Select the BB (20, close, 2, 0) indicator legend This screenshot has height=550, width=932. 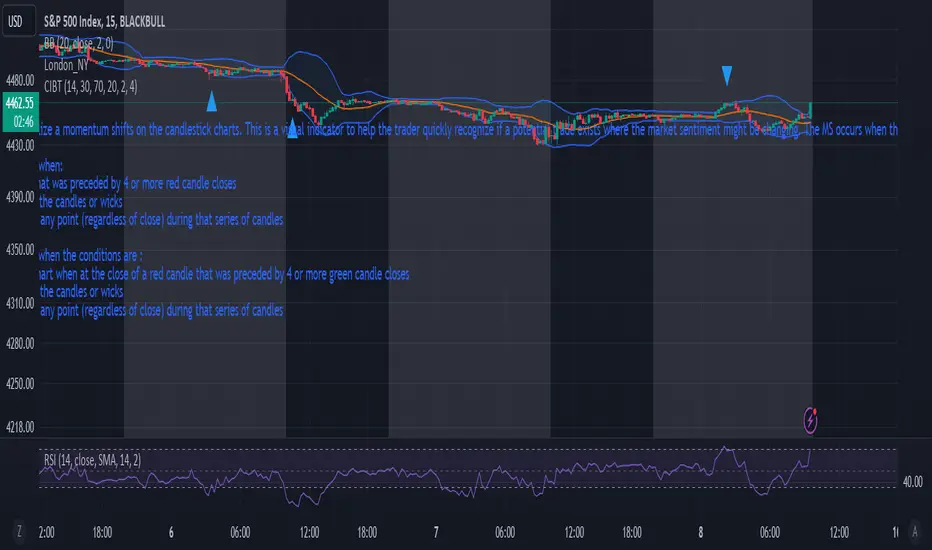78,43
